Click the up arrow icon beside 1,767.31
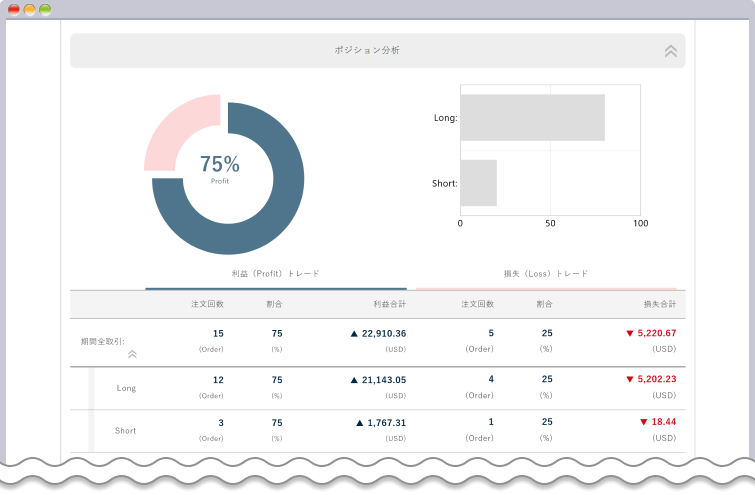Viewport: 755px width, 495px height. point(360,423)
